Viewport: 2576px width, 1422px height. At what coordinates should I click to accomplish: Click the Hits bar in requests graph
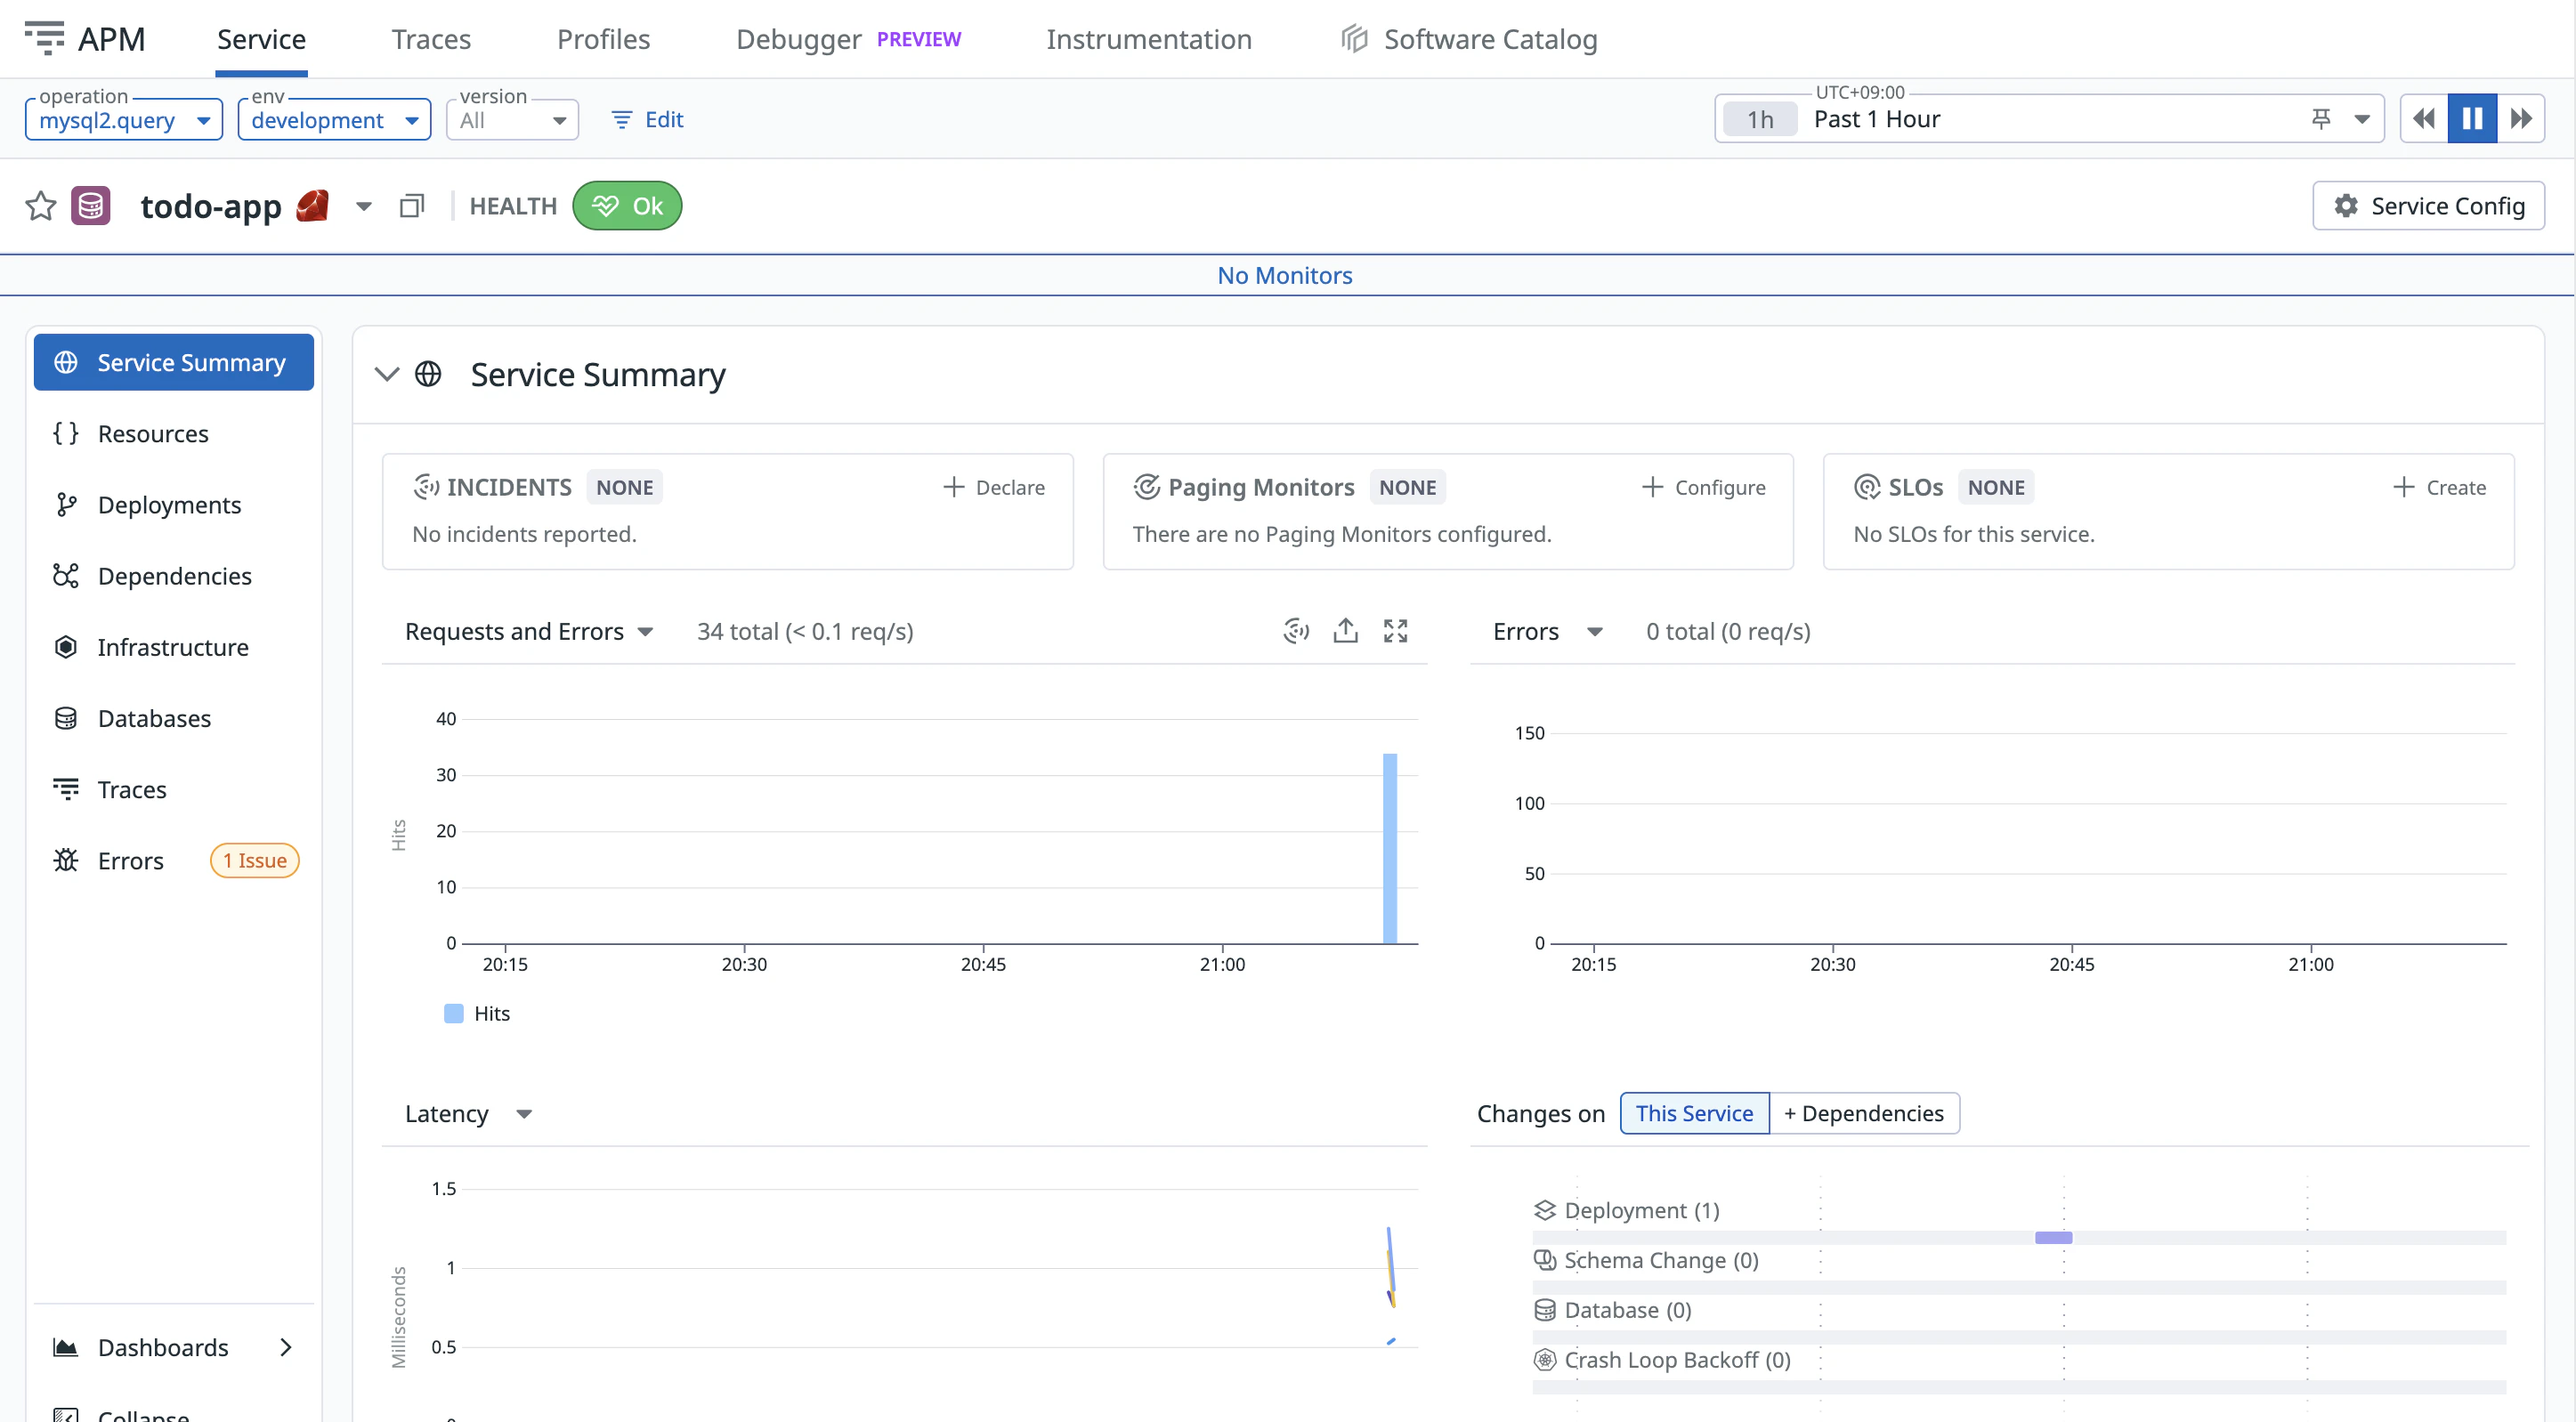click(x=1390, y=848)
